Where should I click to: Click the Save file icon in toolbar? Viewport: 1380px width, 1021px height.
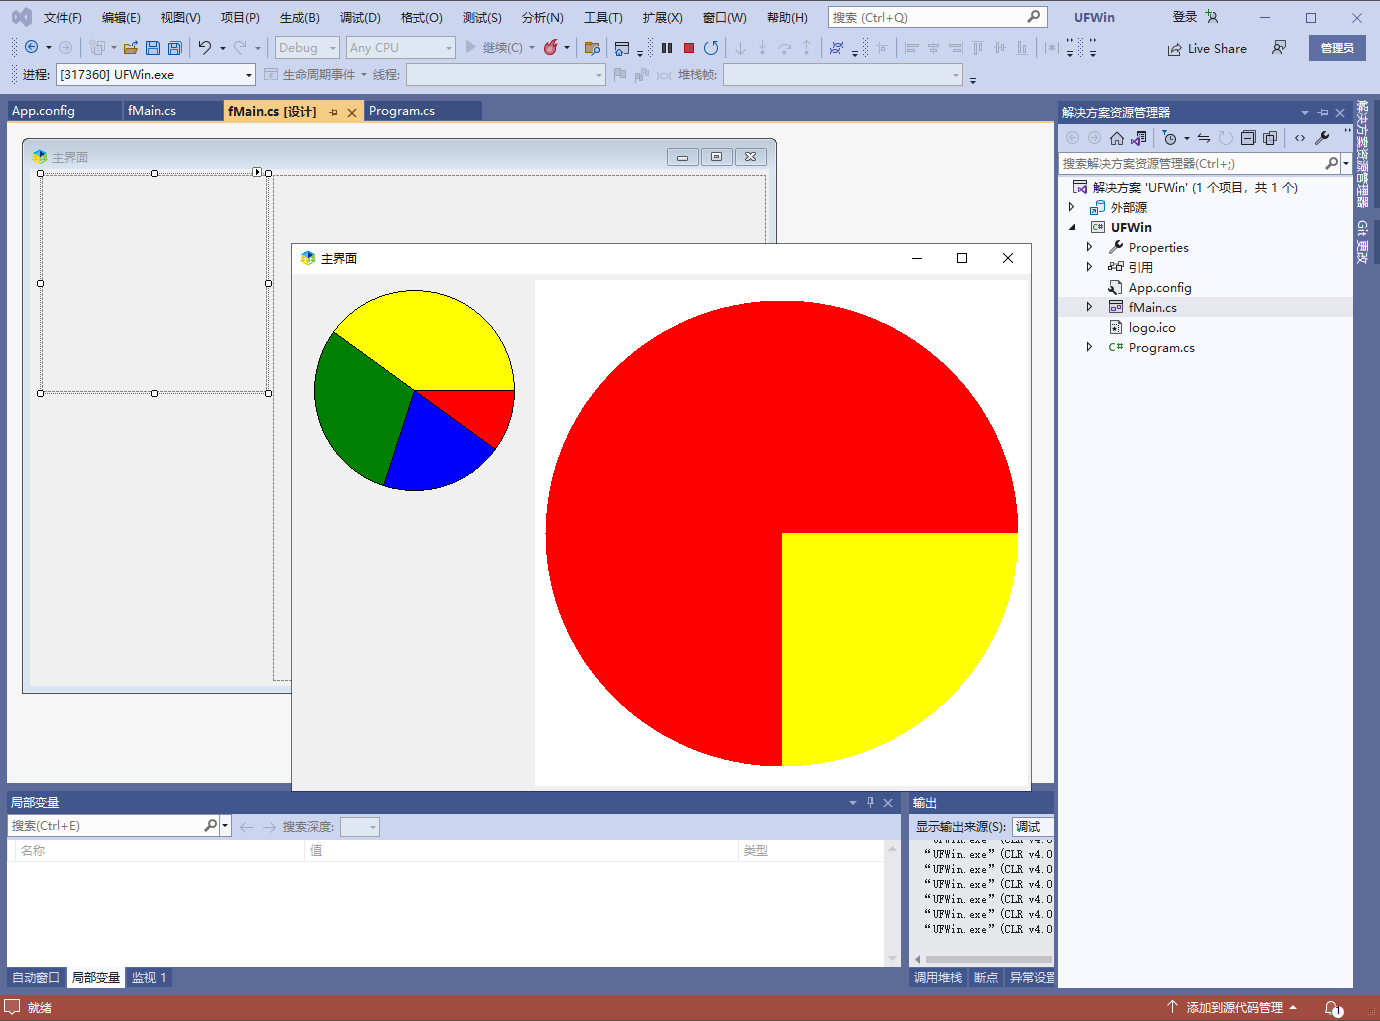tap(153, 48)
